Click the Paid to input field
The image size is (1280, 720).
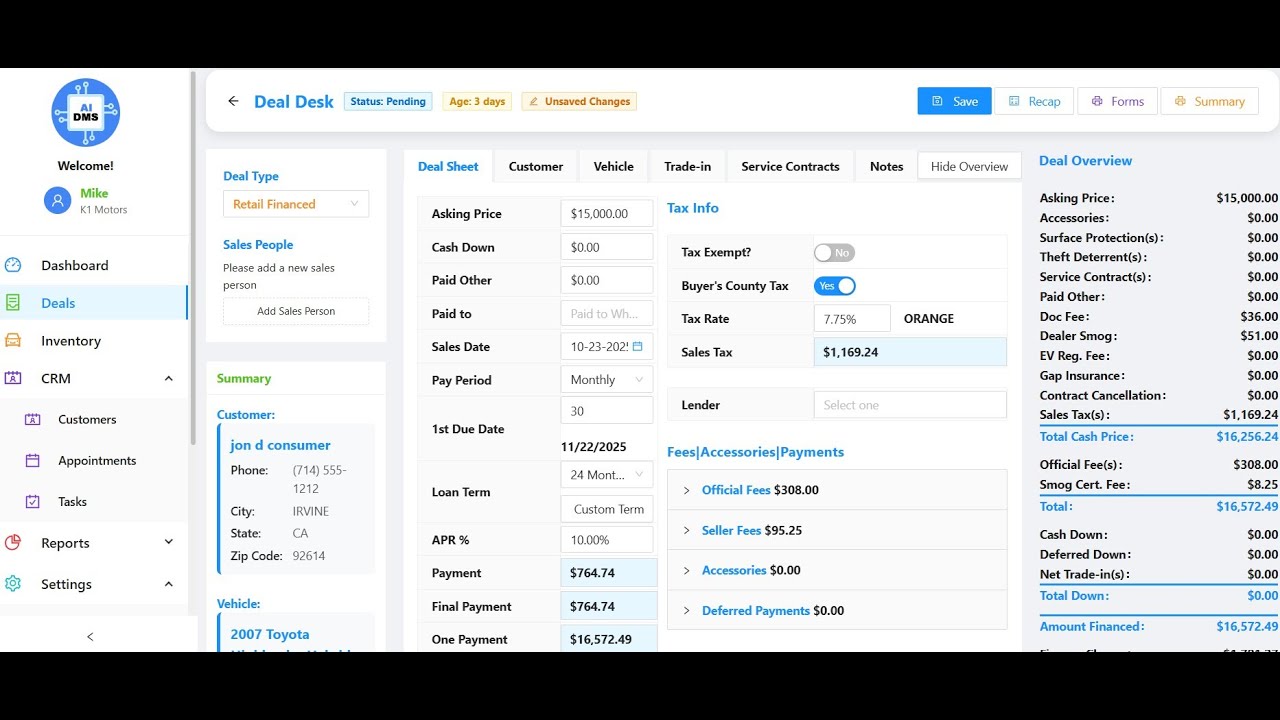click(x=607, y=313)
